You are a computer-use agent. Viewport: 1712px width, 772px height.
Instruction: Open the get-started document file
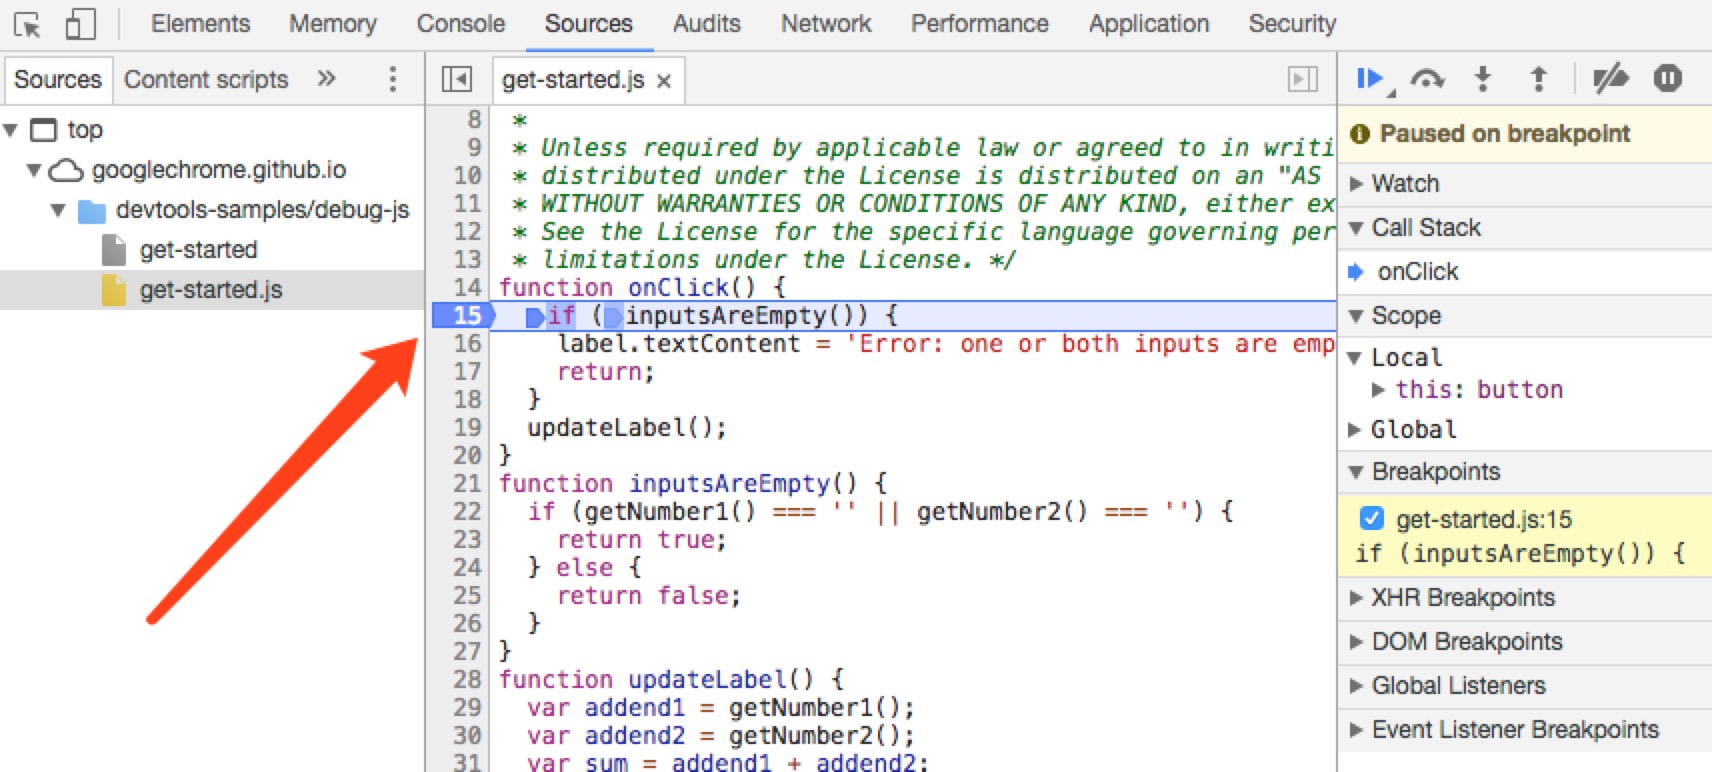(x=198, y=249)
